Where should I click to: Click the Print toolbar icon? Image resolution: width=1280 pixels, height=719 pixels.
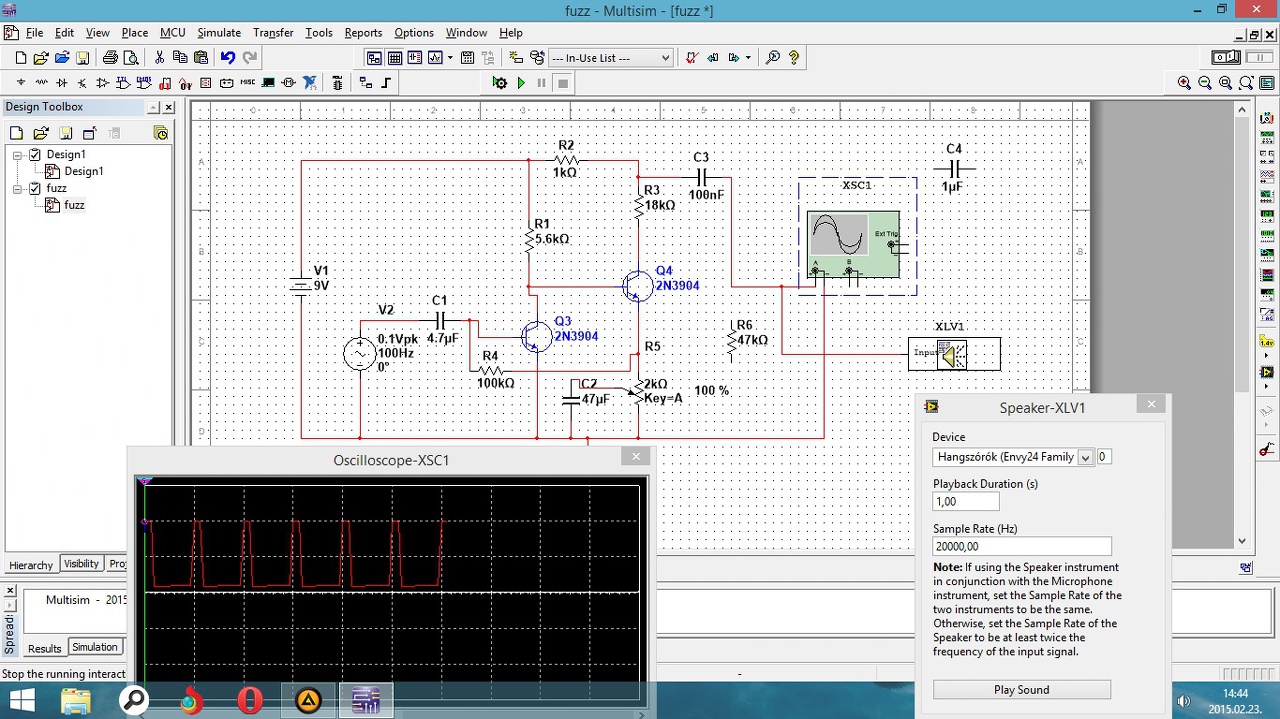(x=110, y=58)
